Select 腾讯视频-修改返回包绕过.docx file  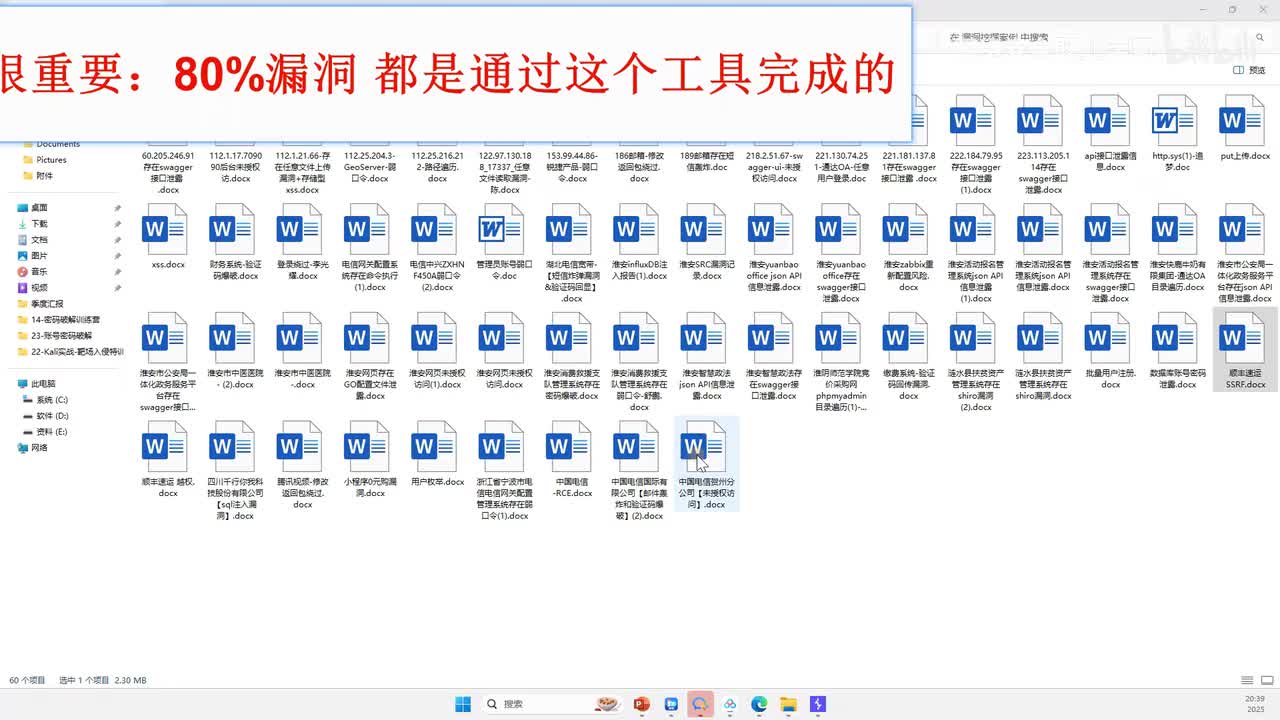302,465
